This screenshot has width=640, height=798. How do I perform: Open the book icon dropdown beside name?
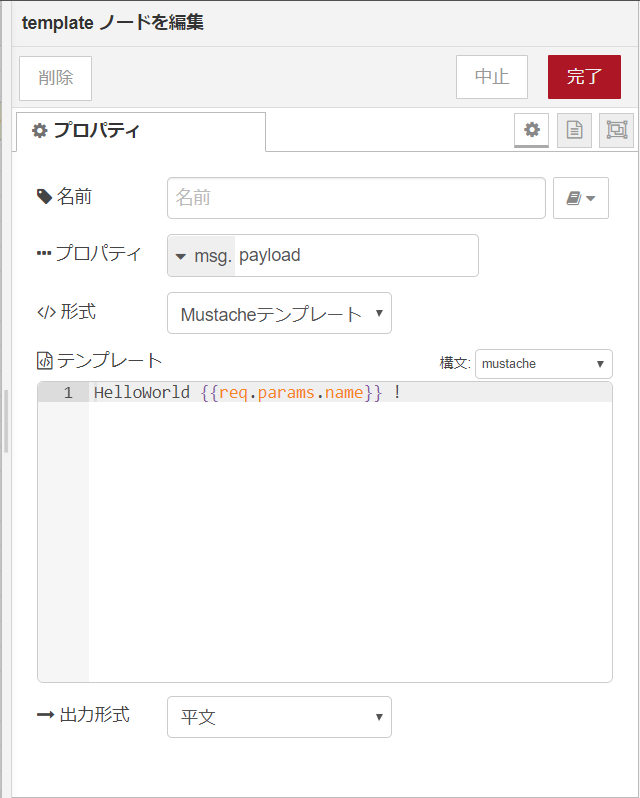tap(580, 198)
